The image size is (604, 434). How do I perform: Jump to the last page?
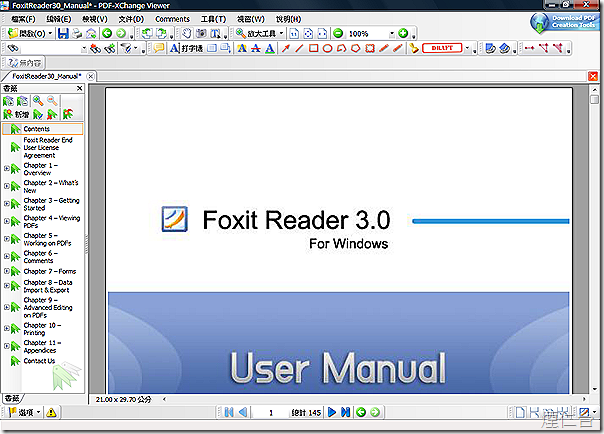(346, 412)
